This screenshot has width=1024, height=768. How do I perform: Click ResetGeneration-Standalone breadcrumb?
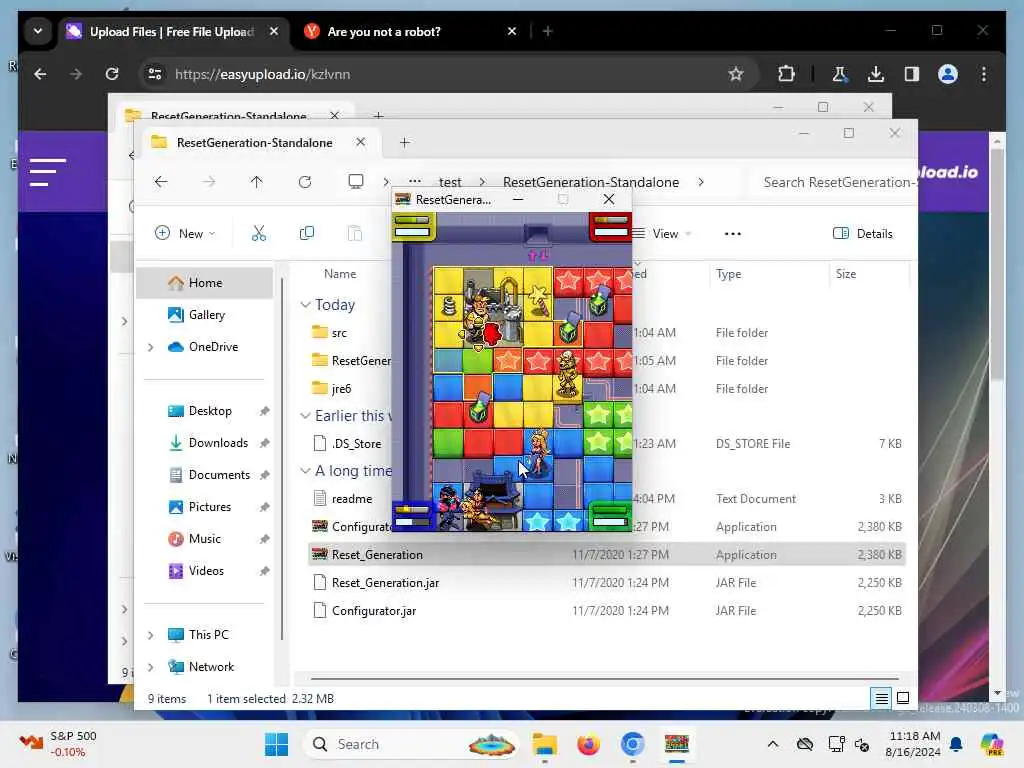591,182
